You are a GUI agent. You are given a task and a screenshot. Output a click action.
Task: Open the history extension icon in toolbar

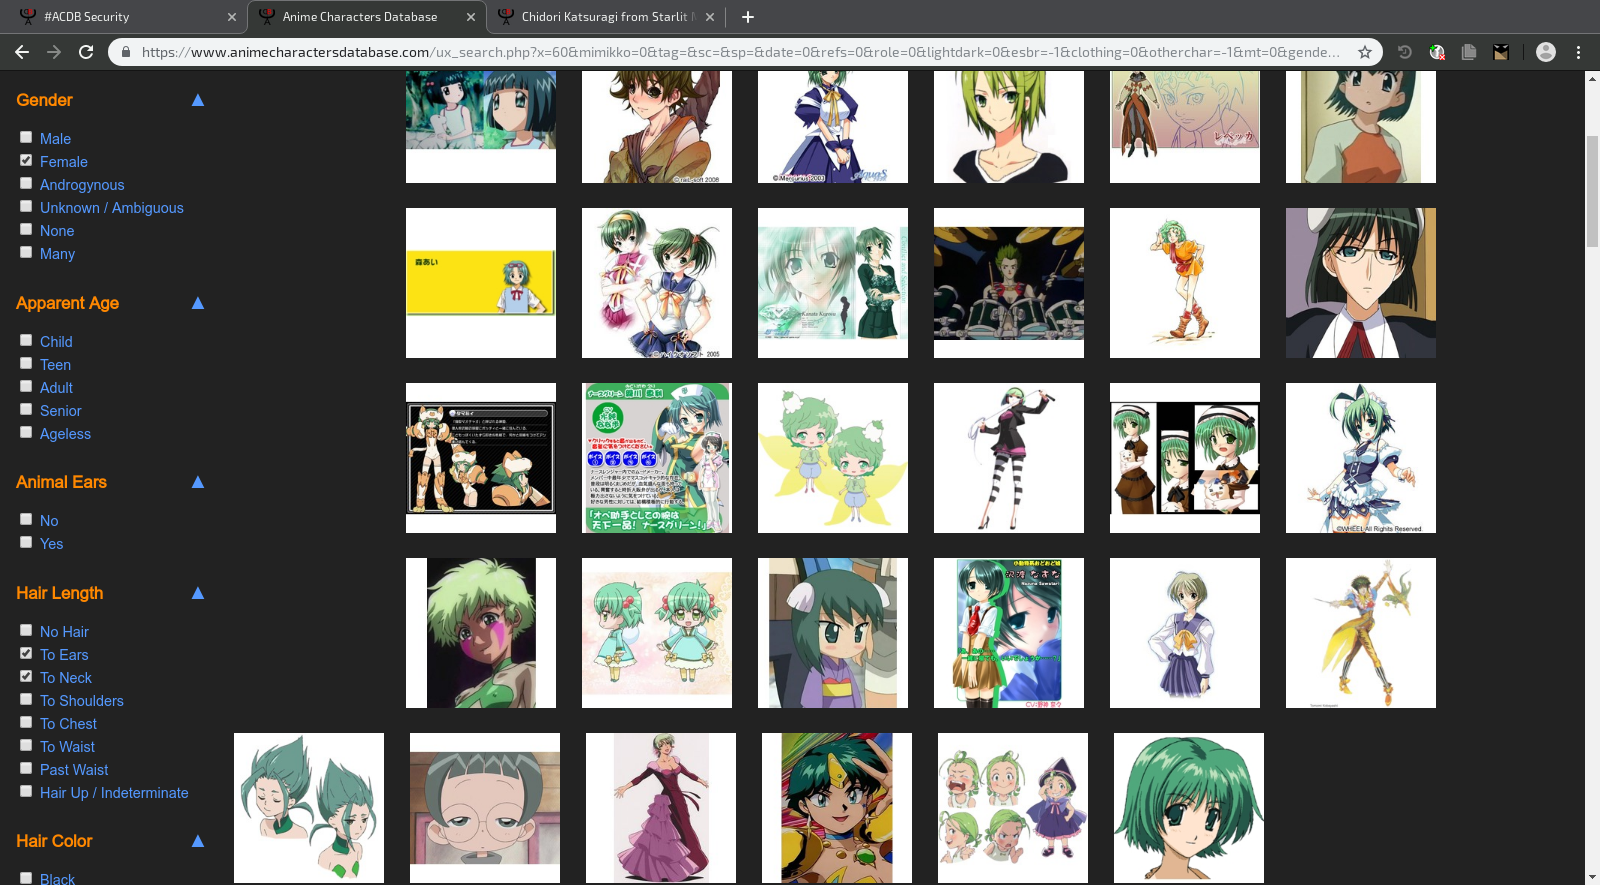[1405, 52]
